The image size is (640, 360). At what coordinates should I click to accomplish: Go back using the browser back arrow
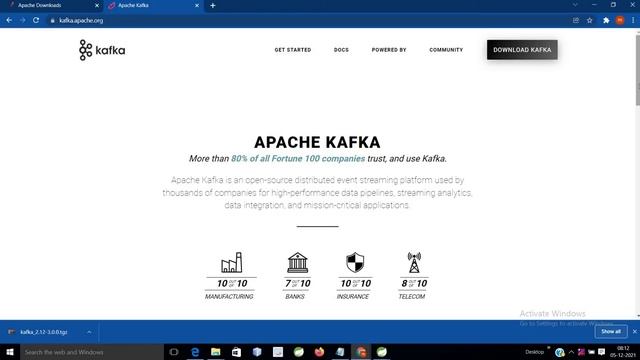coord(9,20)
